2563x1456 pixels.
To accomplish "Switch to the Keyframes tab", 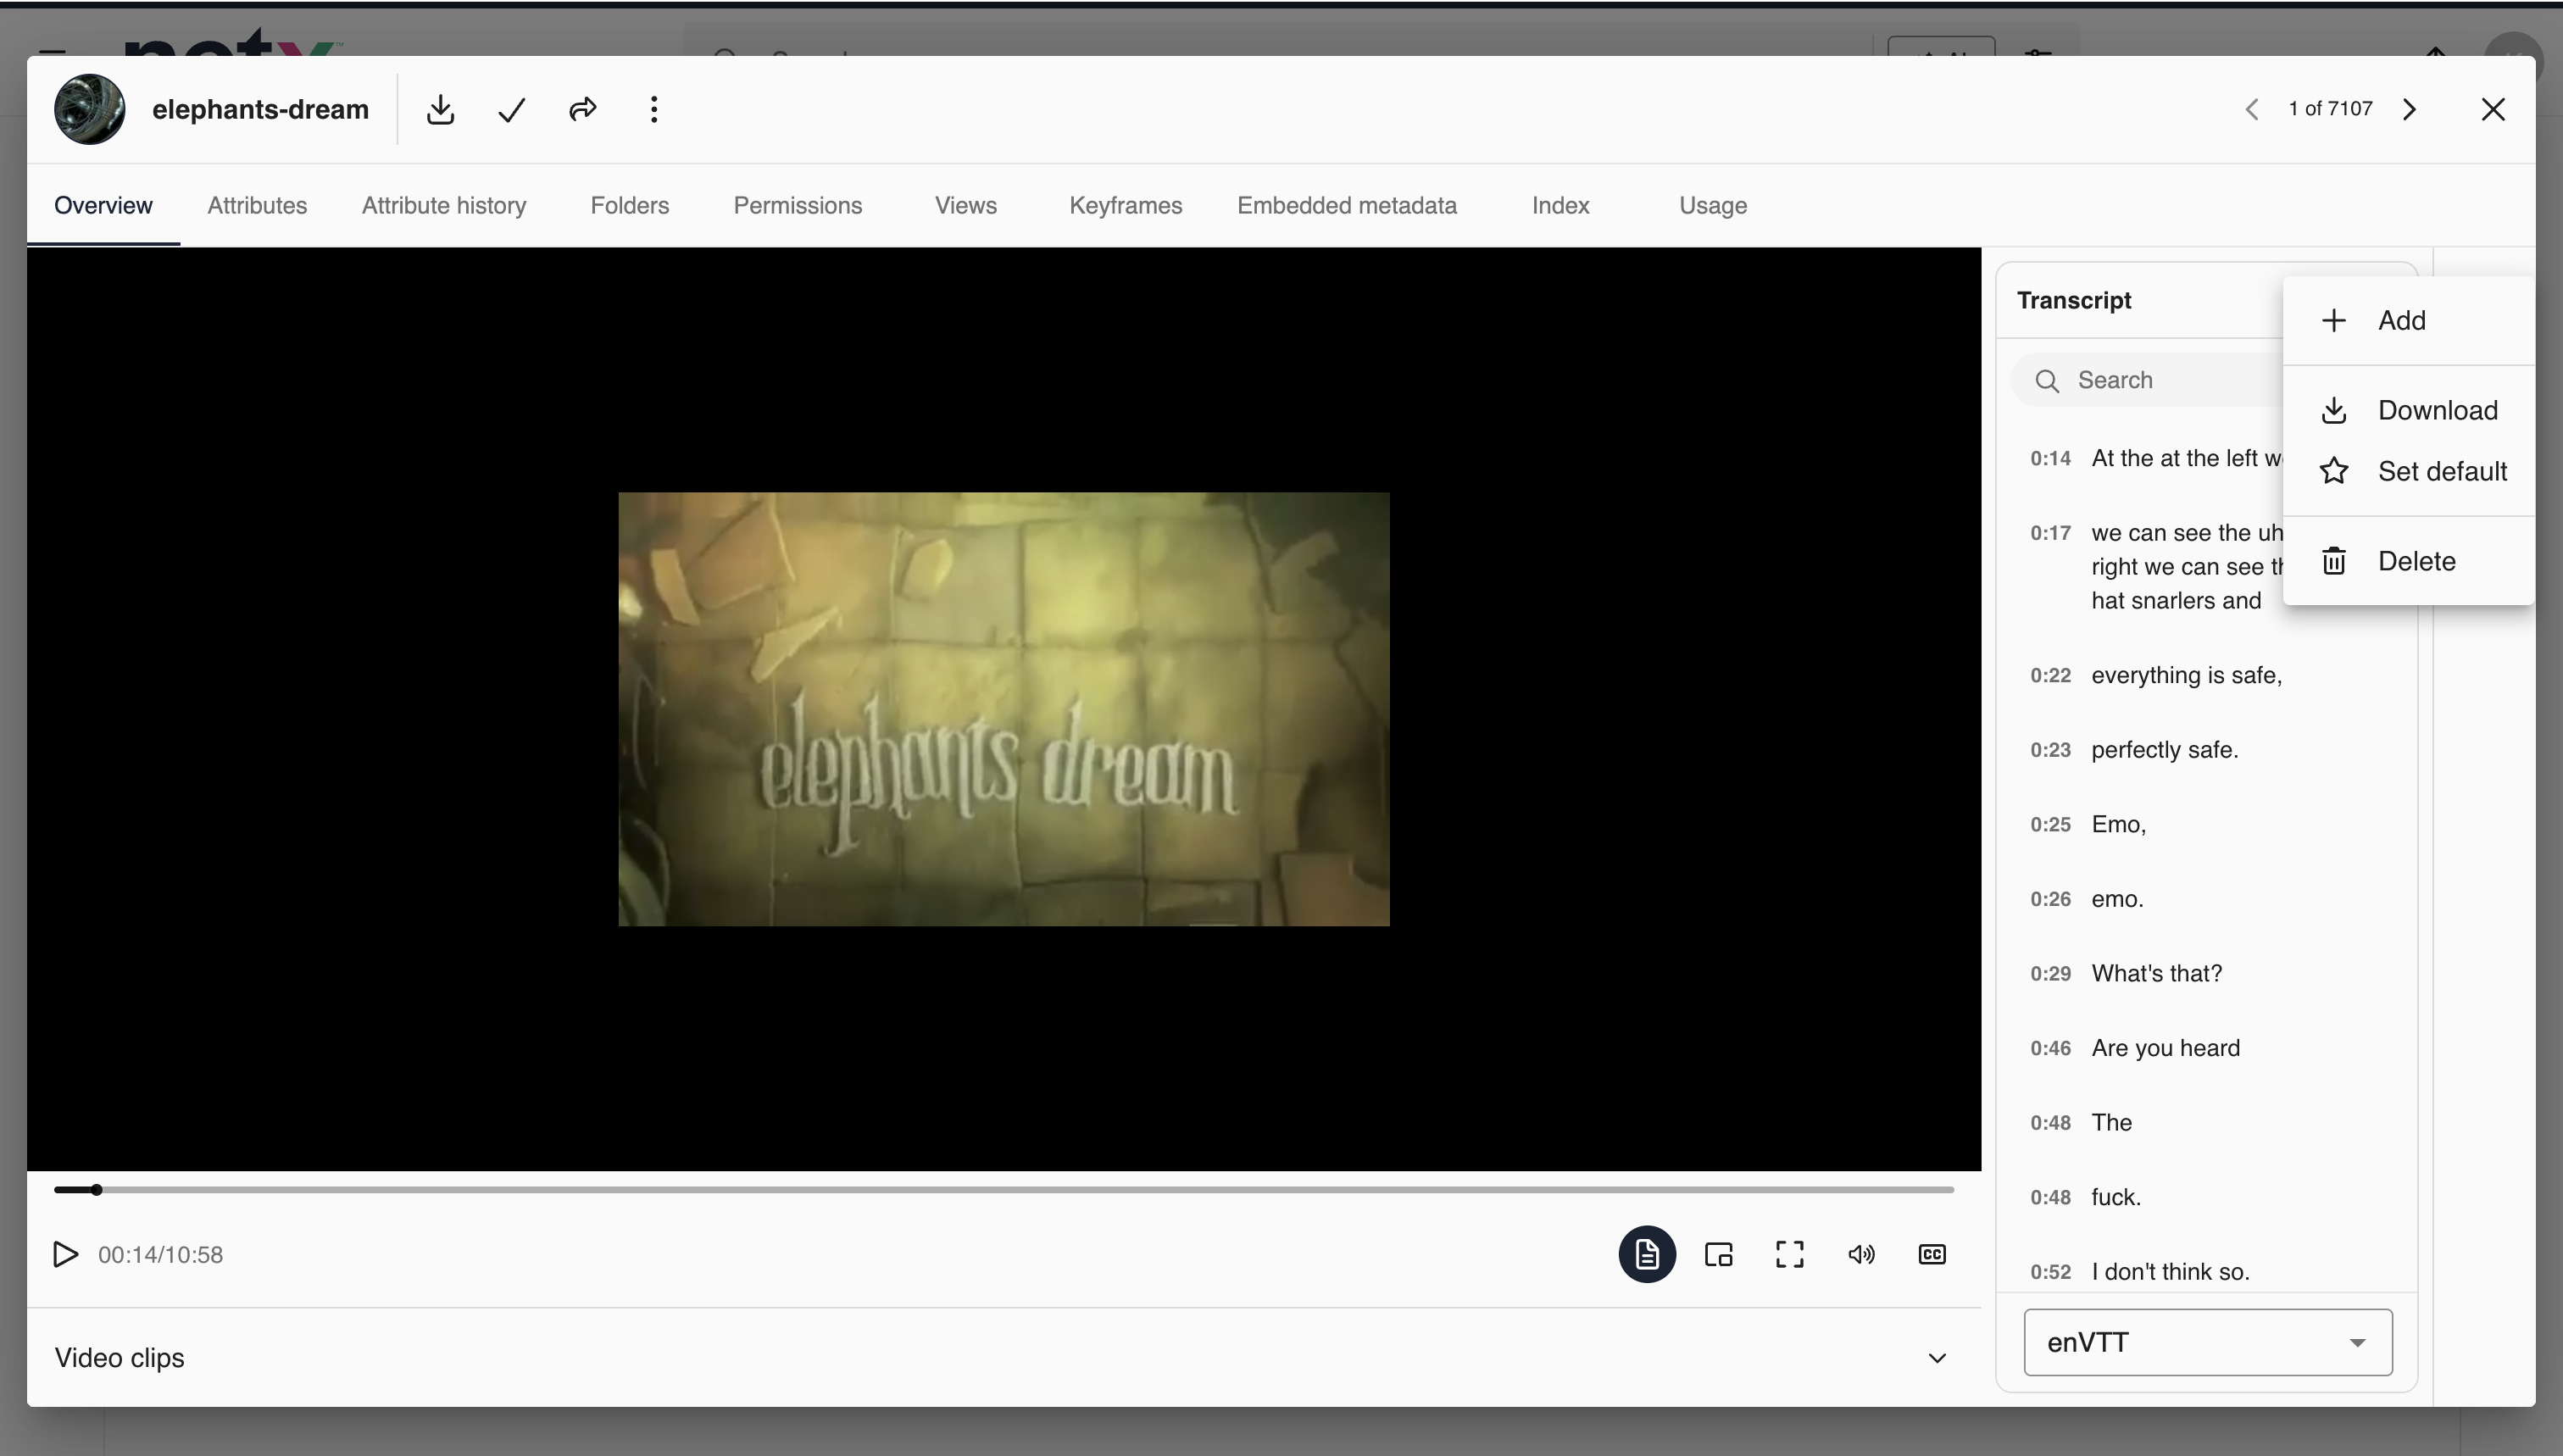I will 1126,205.
